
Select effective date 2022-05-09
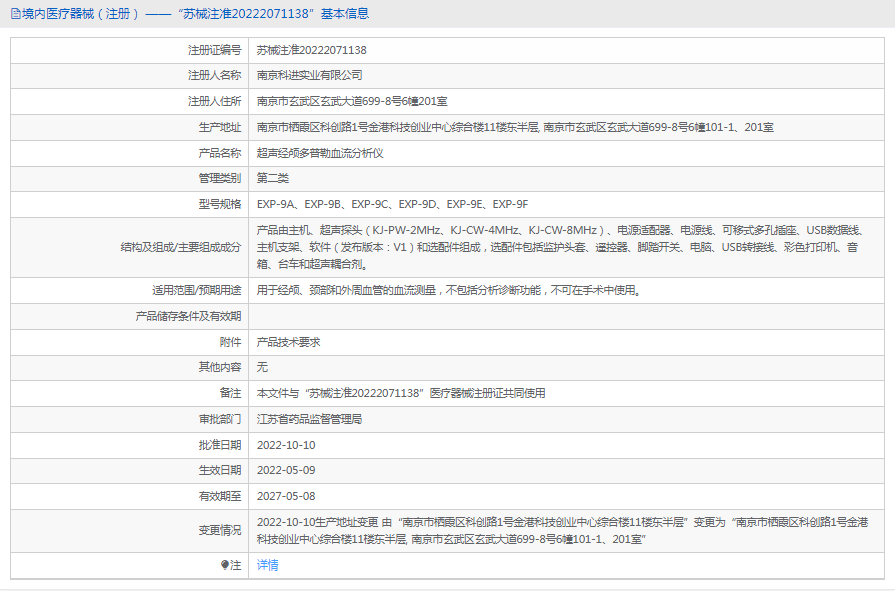pos(286,471)
